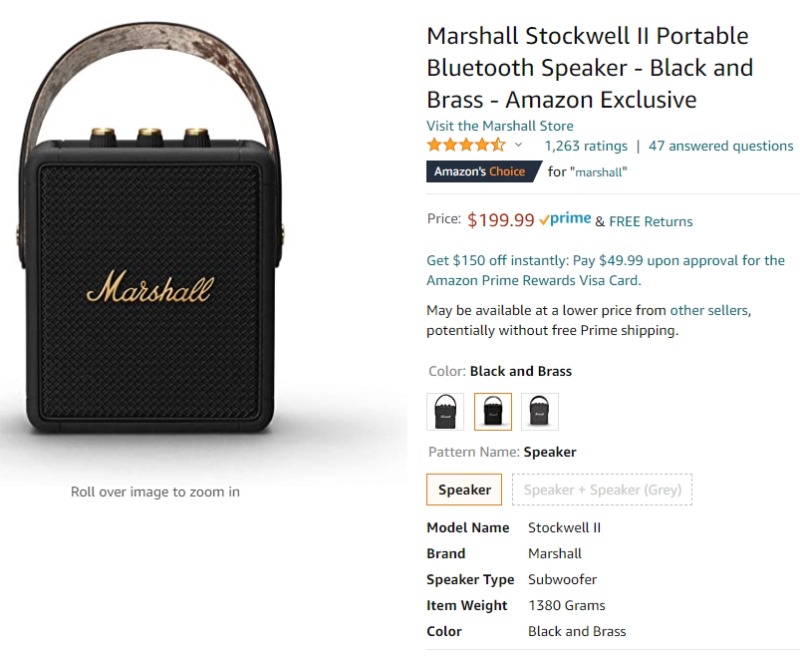800x658 pixels.
Task: Open the 1,263 ratings link
Action: pyautogui.click(x=586, y=146)
